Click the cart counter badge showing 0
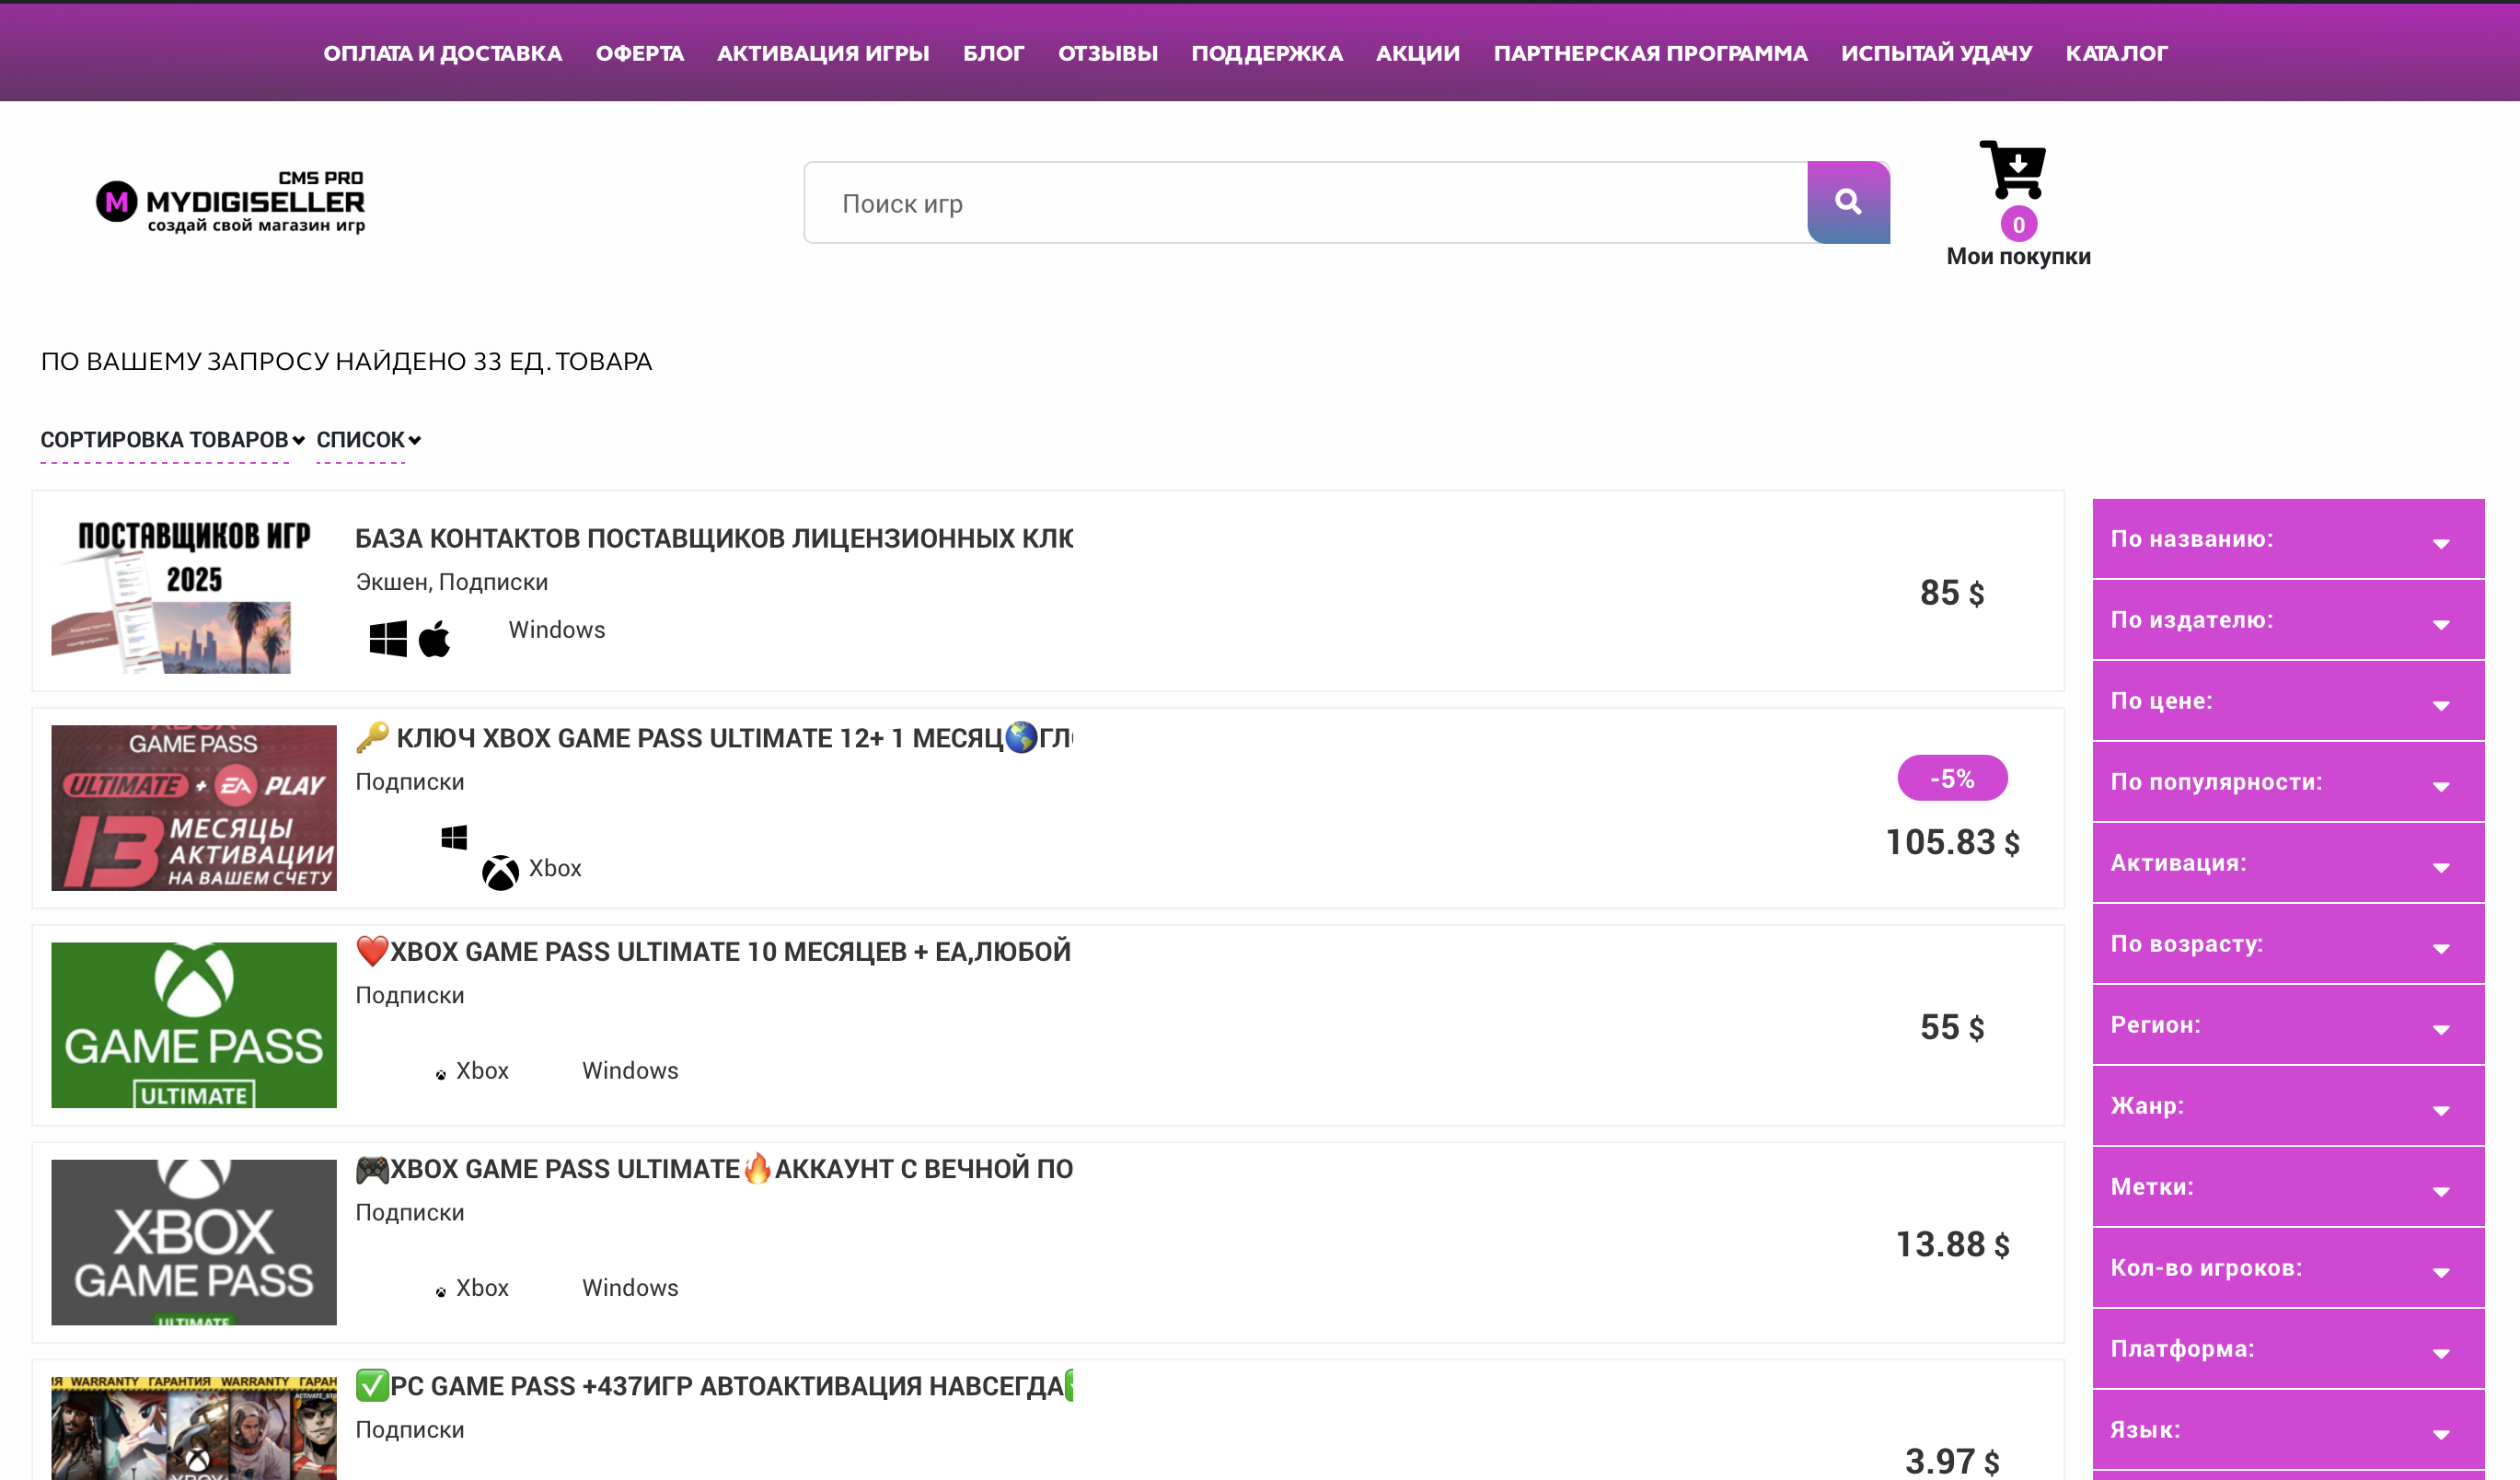The image size is (2520, 1480). point(2018,225)
